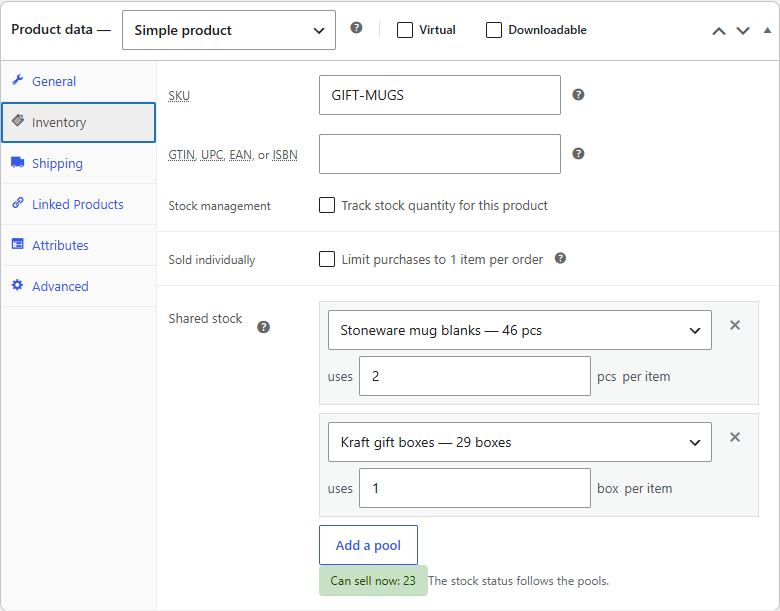Select the Inventory tab
The width and height of the screenshot is (780, 611).
click(x=79, y=122)
